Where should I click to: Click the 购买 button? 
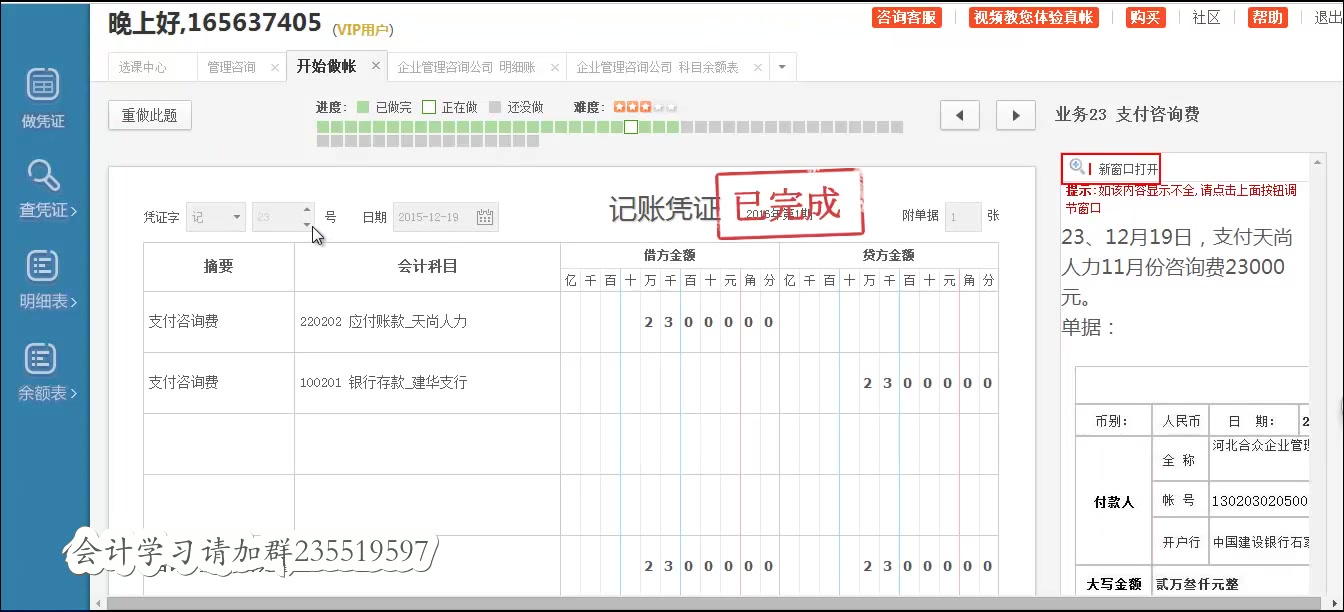coord(1144,17)
